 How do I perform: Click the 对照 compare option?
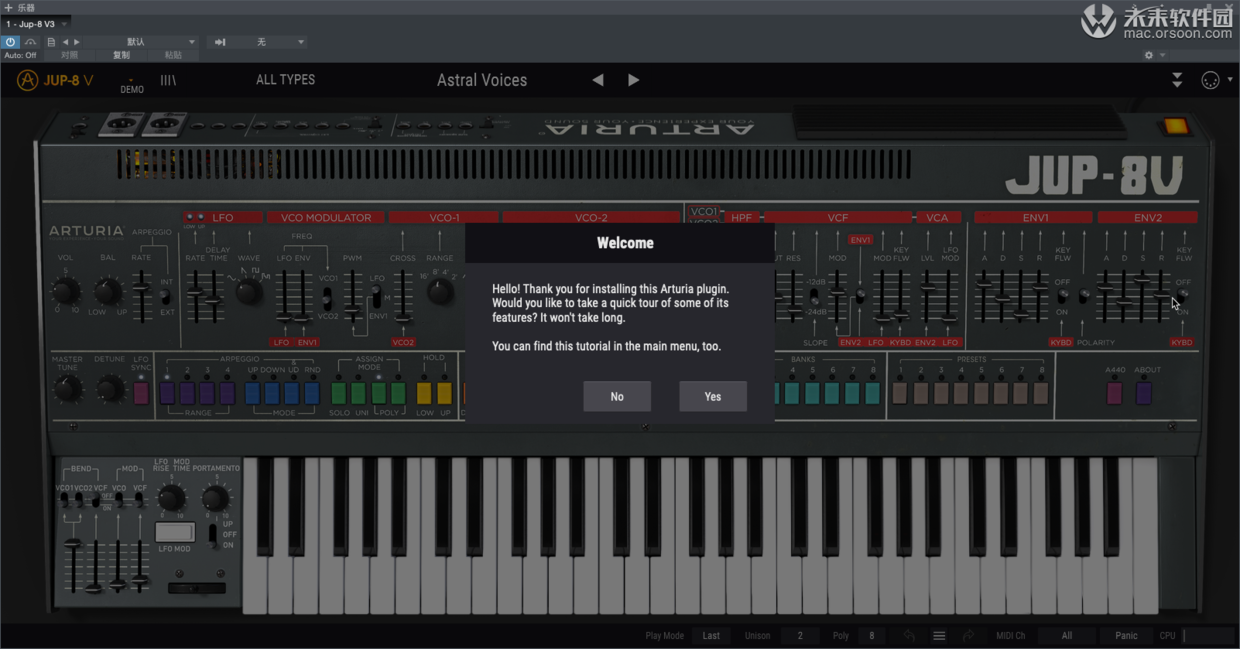tap(69, 56)
